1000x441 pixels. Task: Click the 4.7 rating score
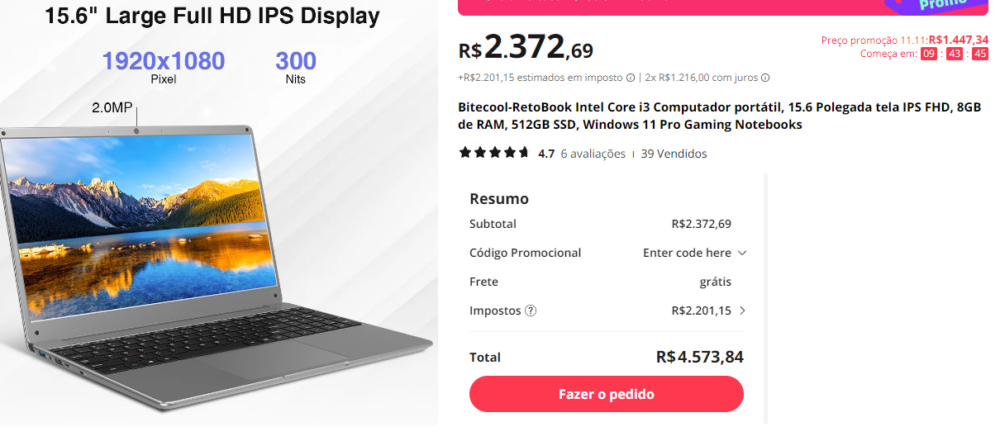click(x=546, y=154)
